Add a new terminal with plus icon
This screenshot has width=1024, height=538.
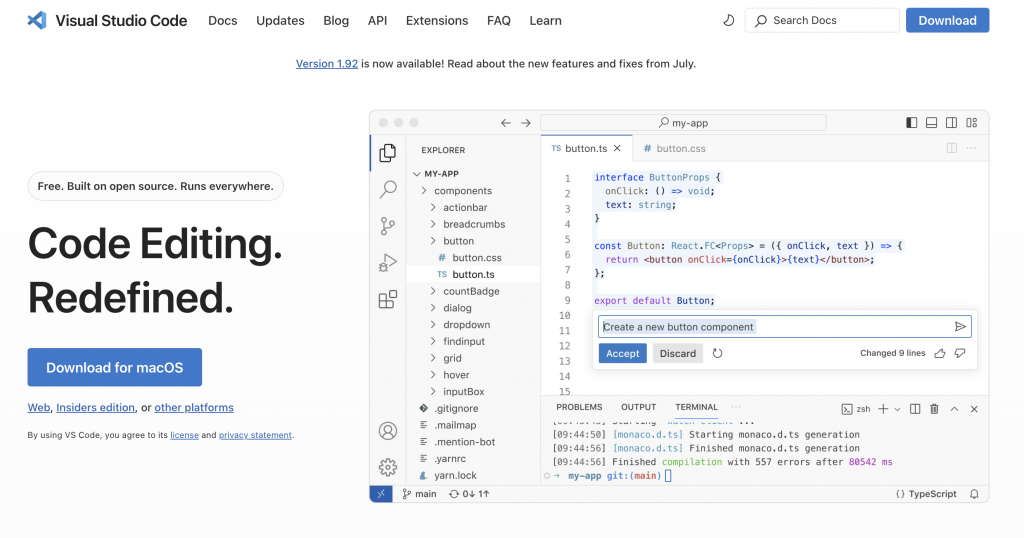click(883, 409)
